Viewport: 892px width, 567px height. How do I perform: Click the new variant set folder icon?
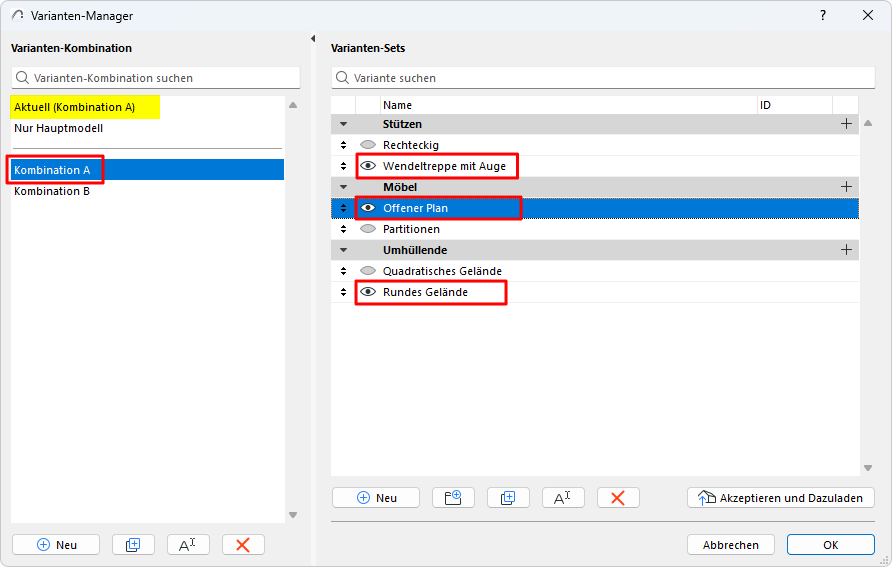(453, 498)
